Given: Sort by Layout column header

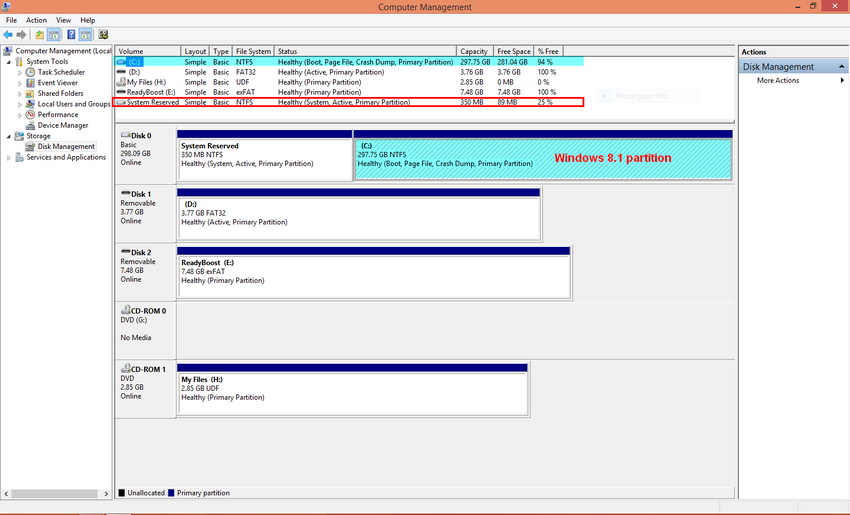Looking at the screenshot, I should [195, 52].
